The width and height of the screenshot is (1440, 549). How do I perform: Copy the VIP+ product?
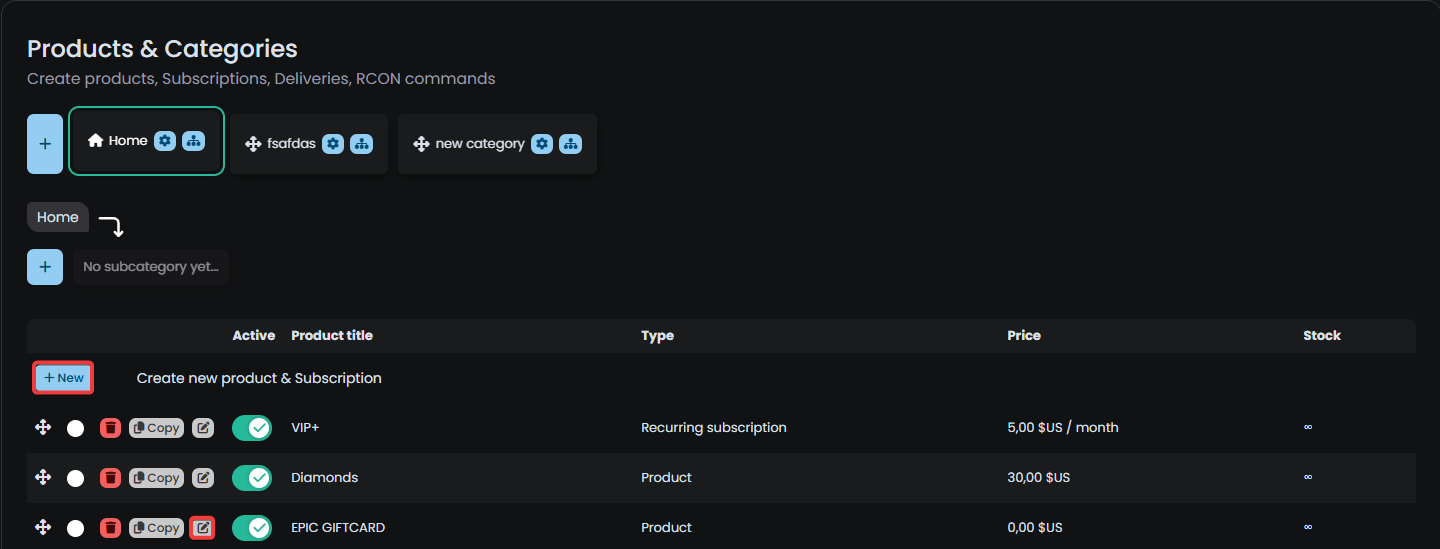157,428
